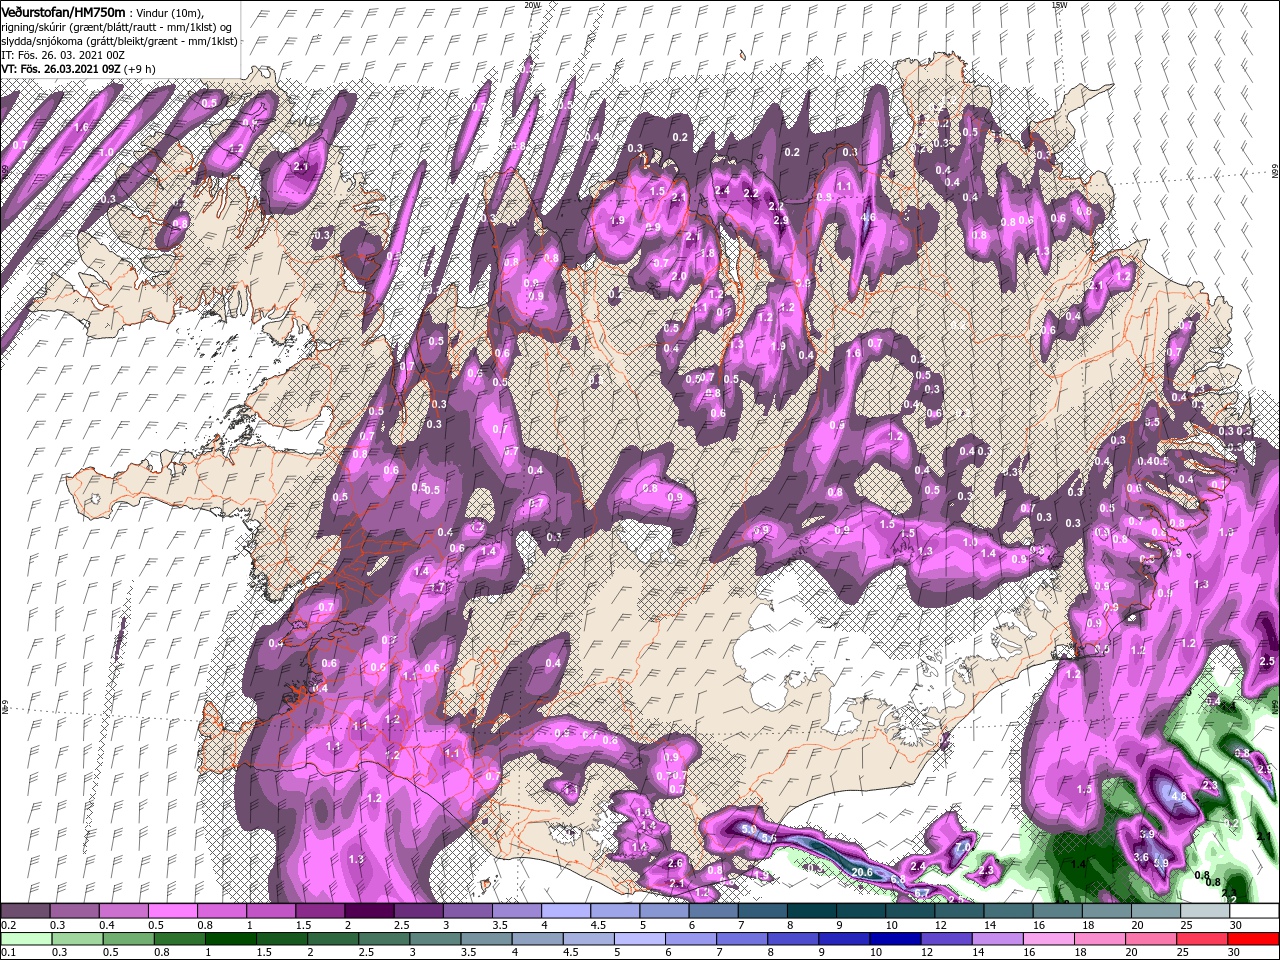Pick the red 30 swatch in the rain scale

1255,939
